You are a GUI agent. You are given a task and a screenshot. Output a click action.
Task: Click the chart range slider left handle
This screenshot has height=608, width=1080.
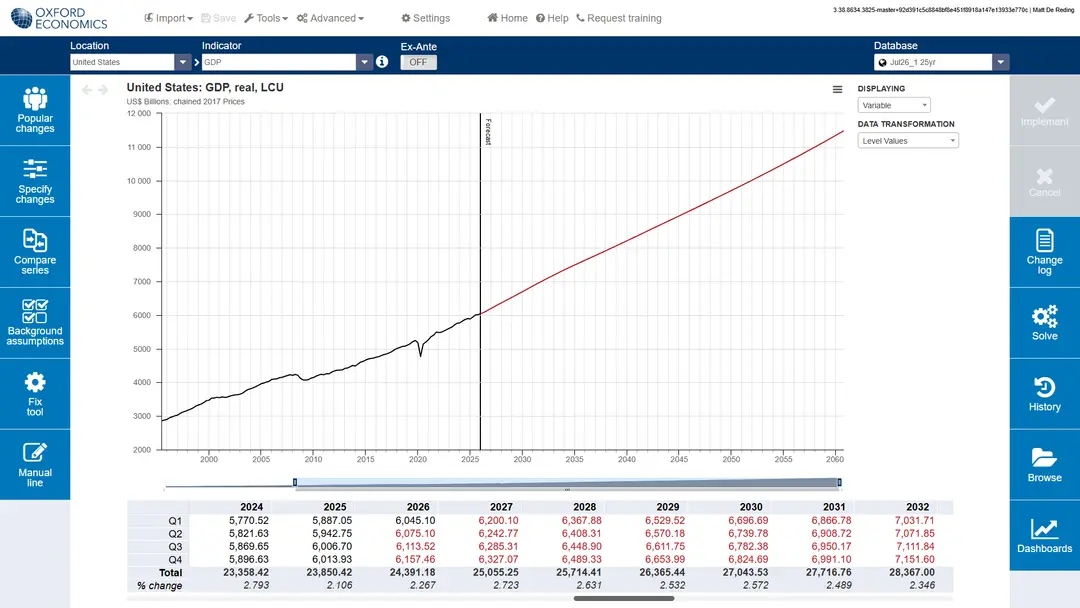click(x=295, y=482)
